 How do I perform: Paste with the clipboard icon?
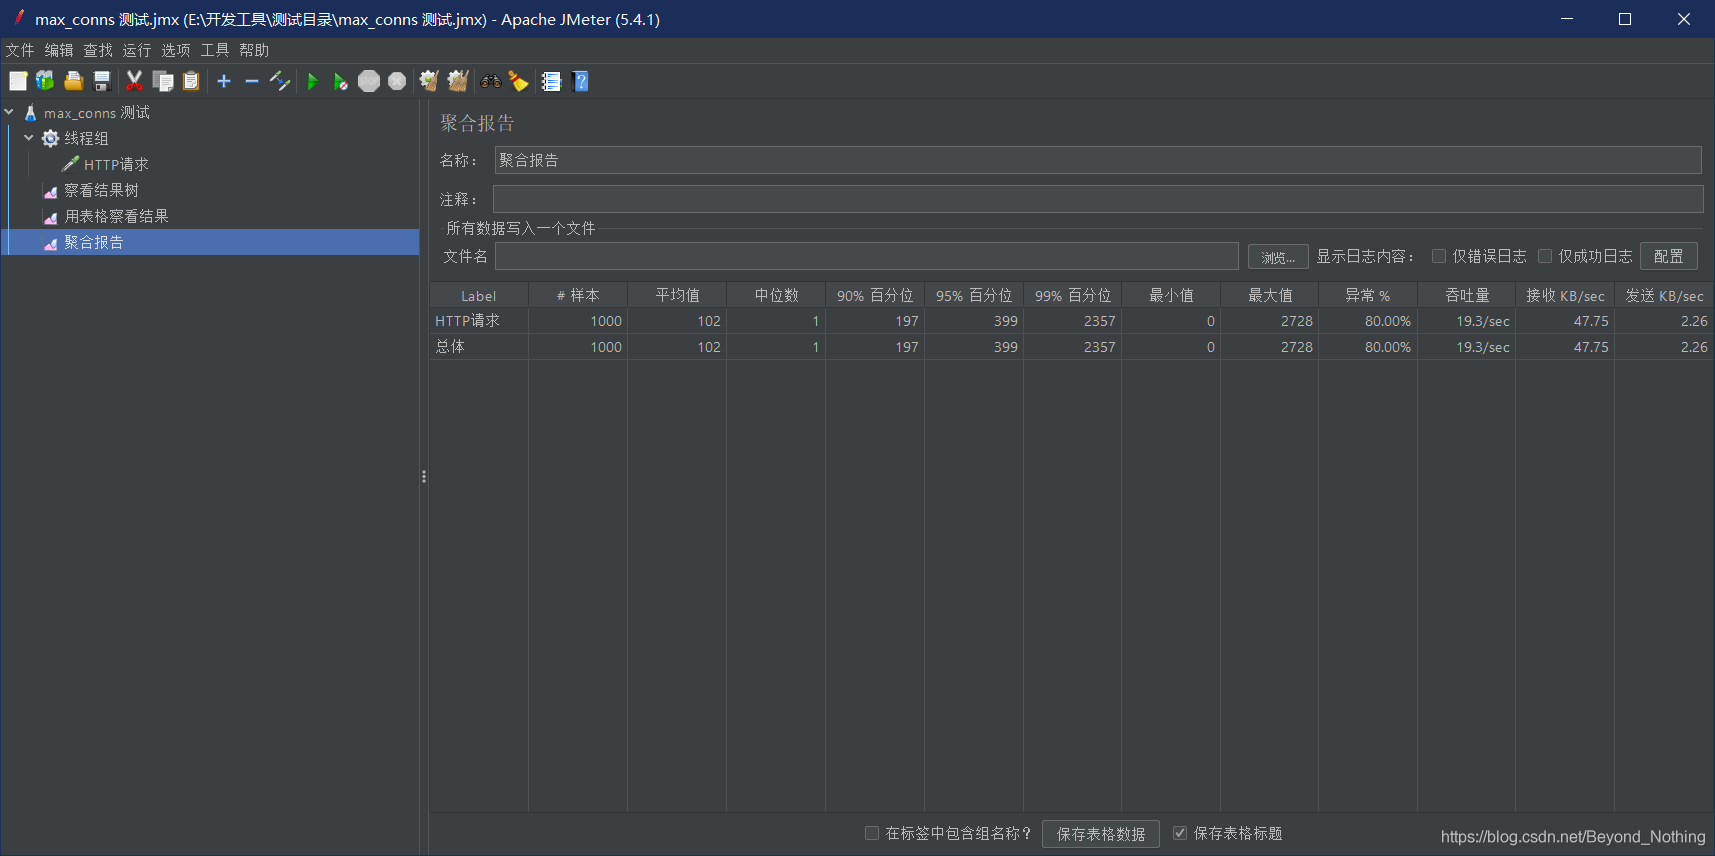tap(191, 81)
